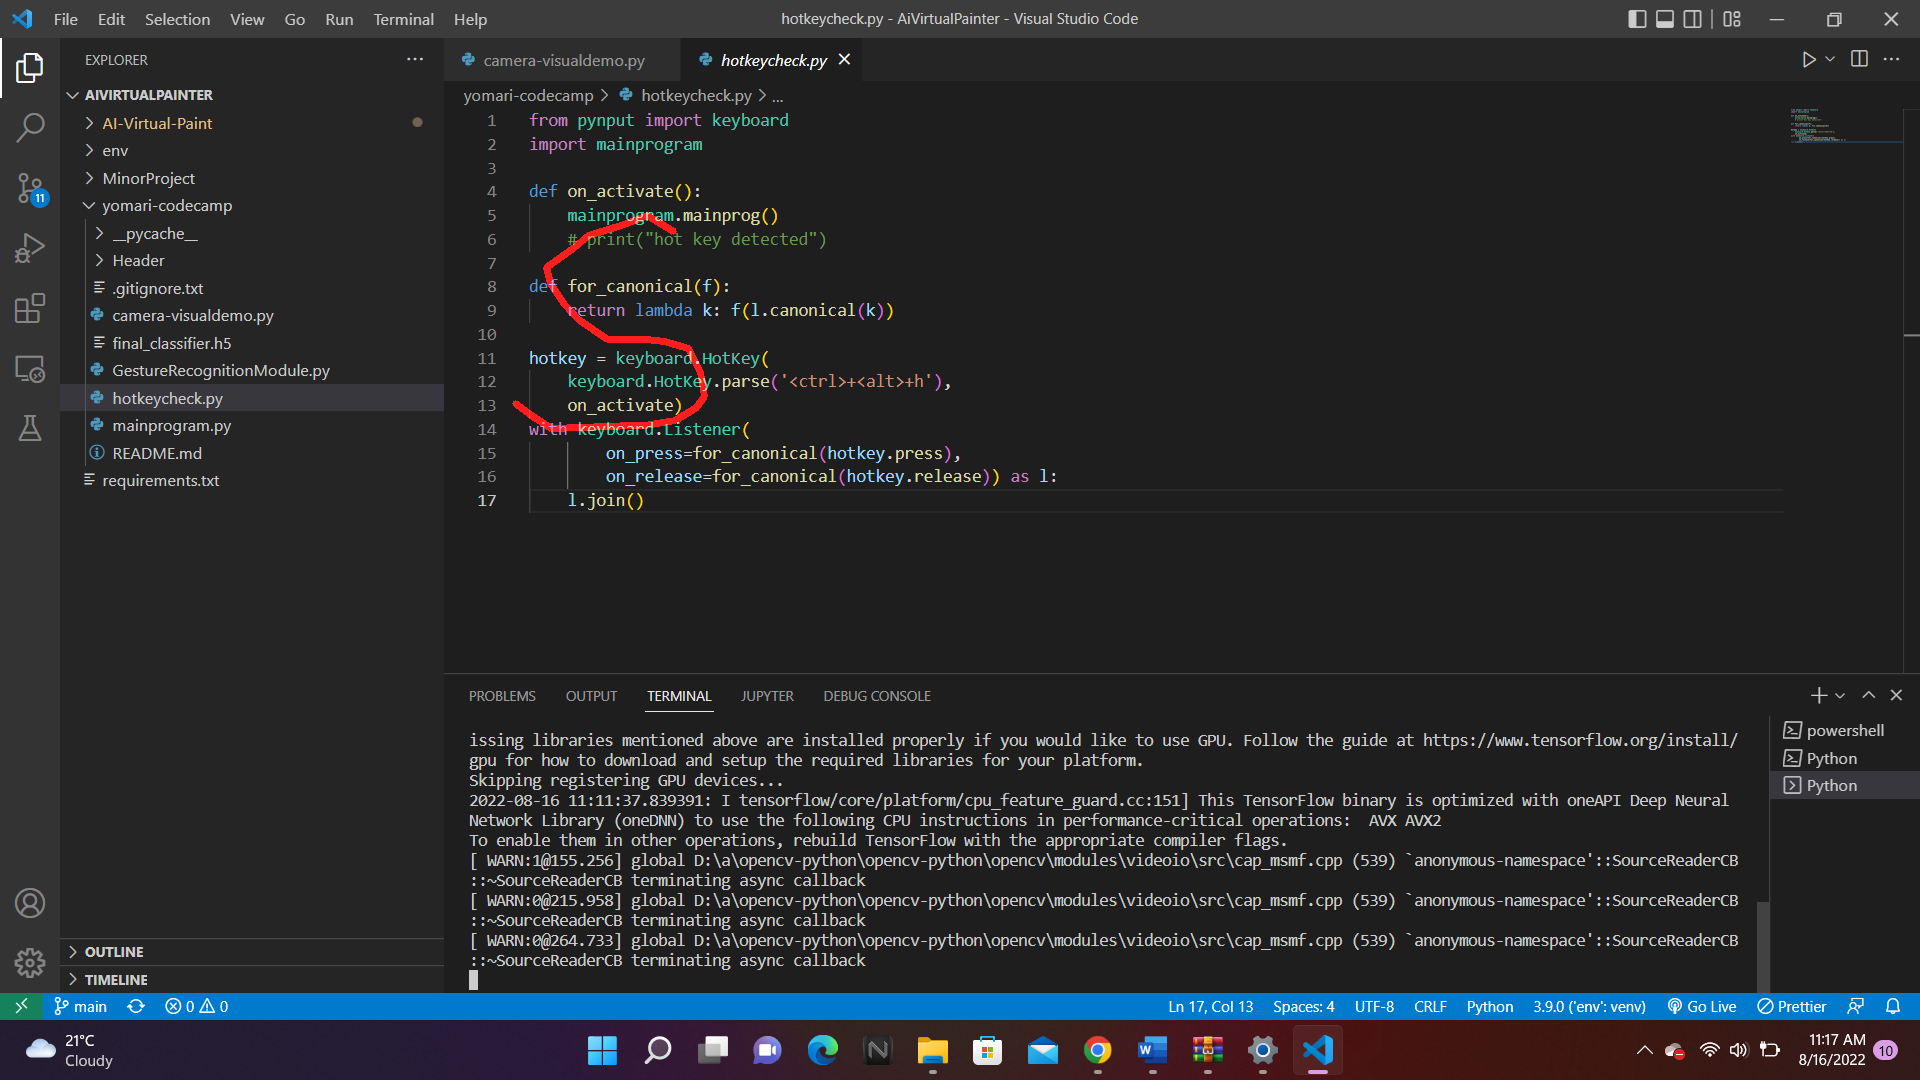Open remote window indicator in status bar
The height and width of the screenshot is (1080, 1920).
pyautogui.click(x=21, y=1007)
